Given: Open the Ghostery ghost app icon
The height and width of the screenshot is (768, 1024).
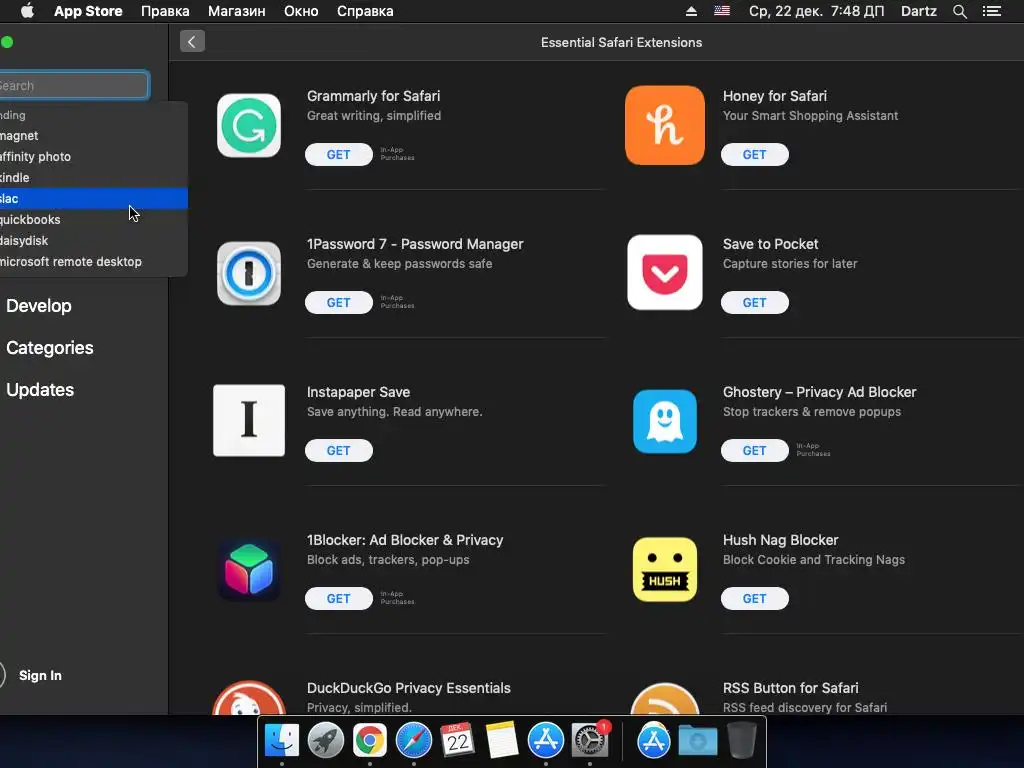Looking at the screenshot, I should click(665, 421).
